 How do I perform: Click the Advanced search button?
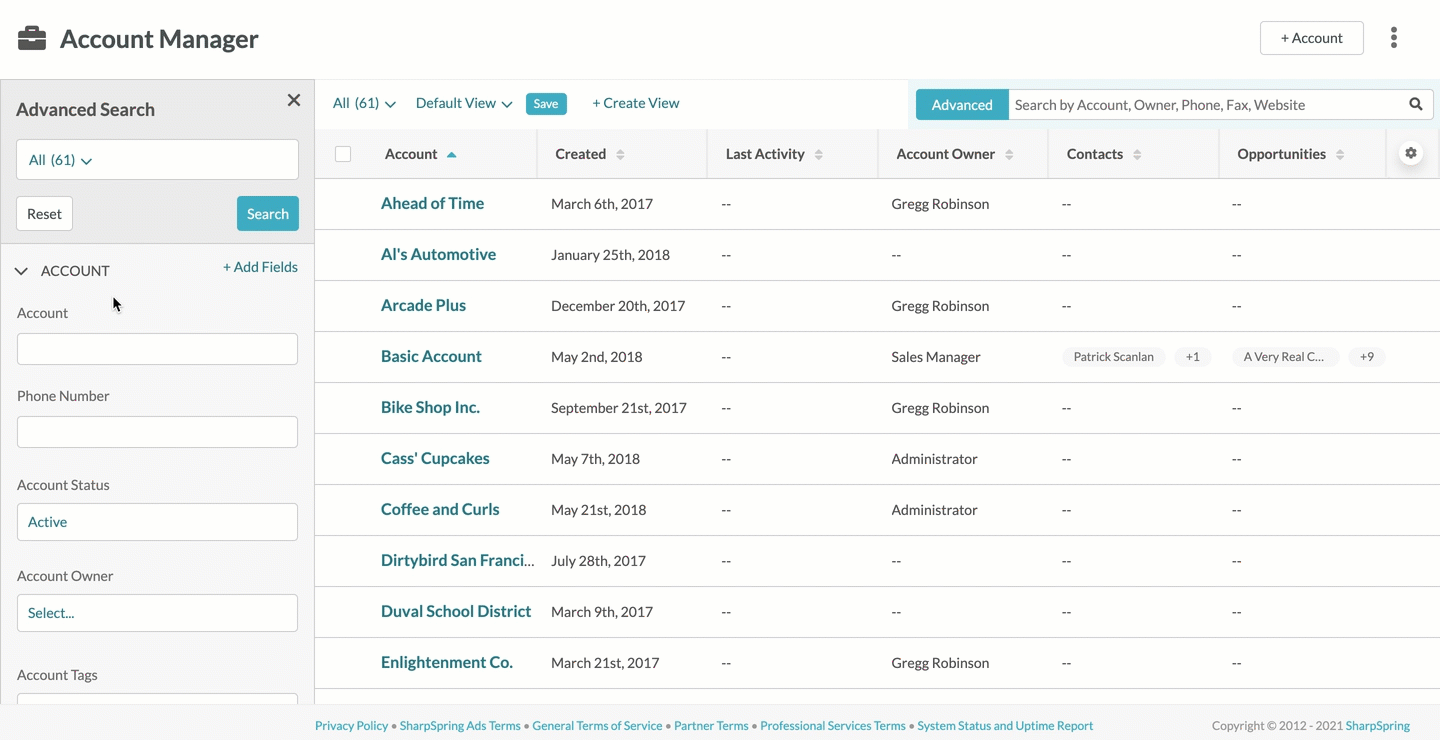(x=962, y=104)
